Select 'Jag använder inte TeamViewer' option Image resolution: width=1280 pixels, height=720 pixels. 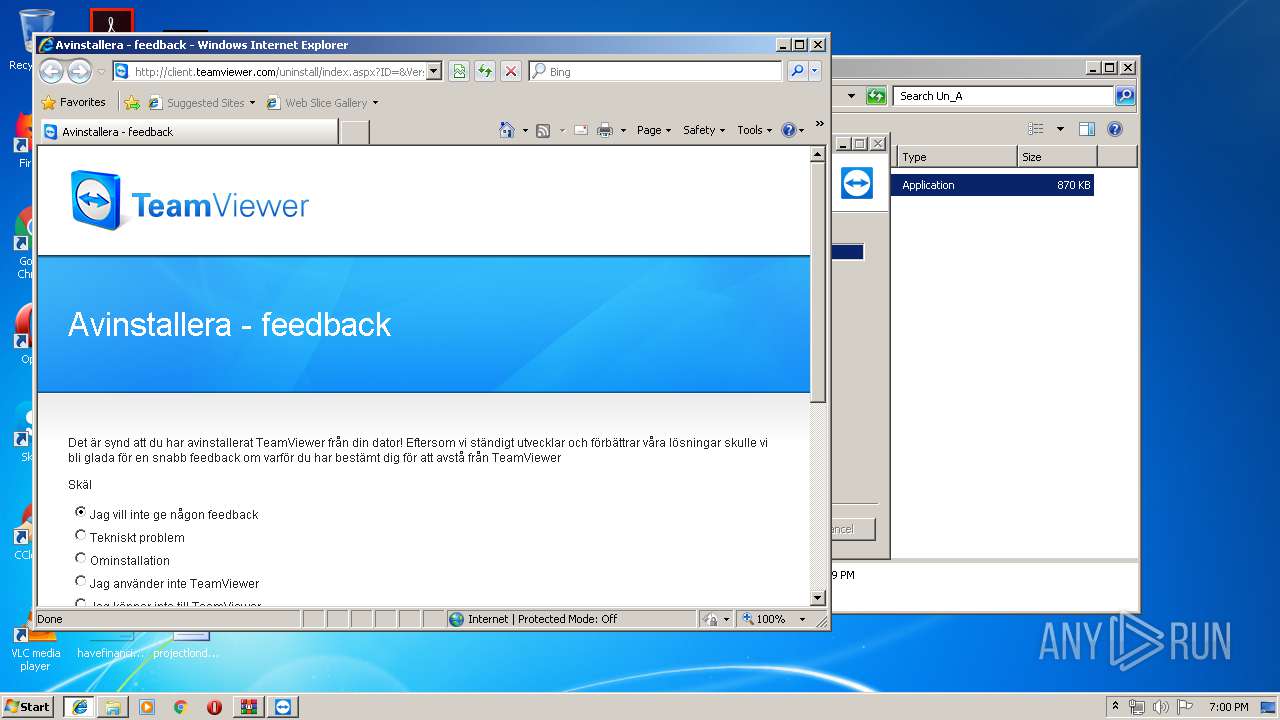(x=81, y=581)
